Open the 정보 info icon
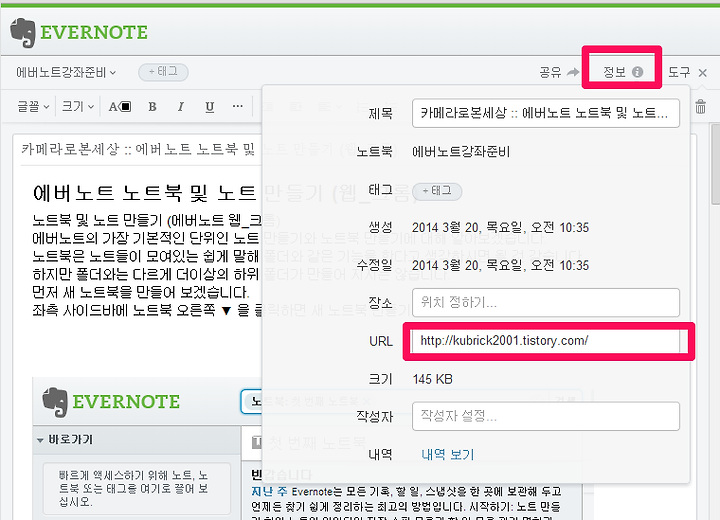 pyautogui.click(x=637, y=72)
